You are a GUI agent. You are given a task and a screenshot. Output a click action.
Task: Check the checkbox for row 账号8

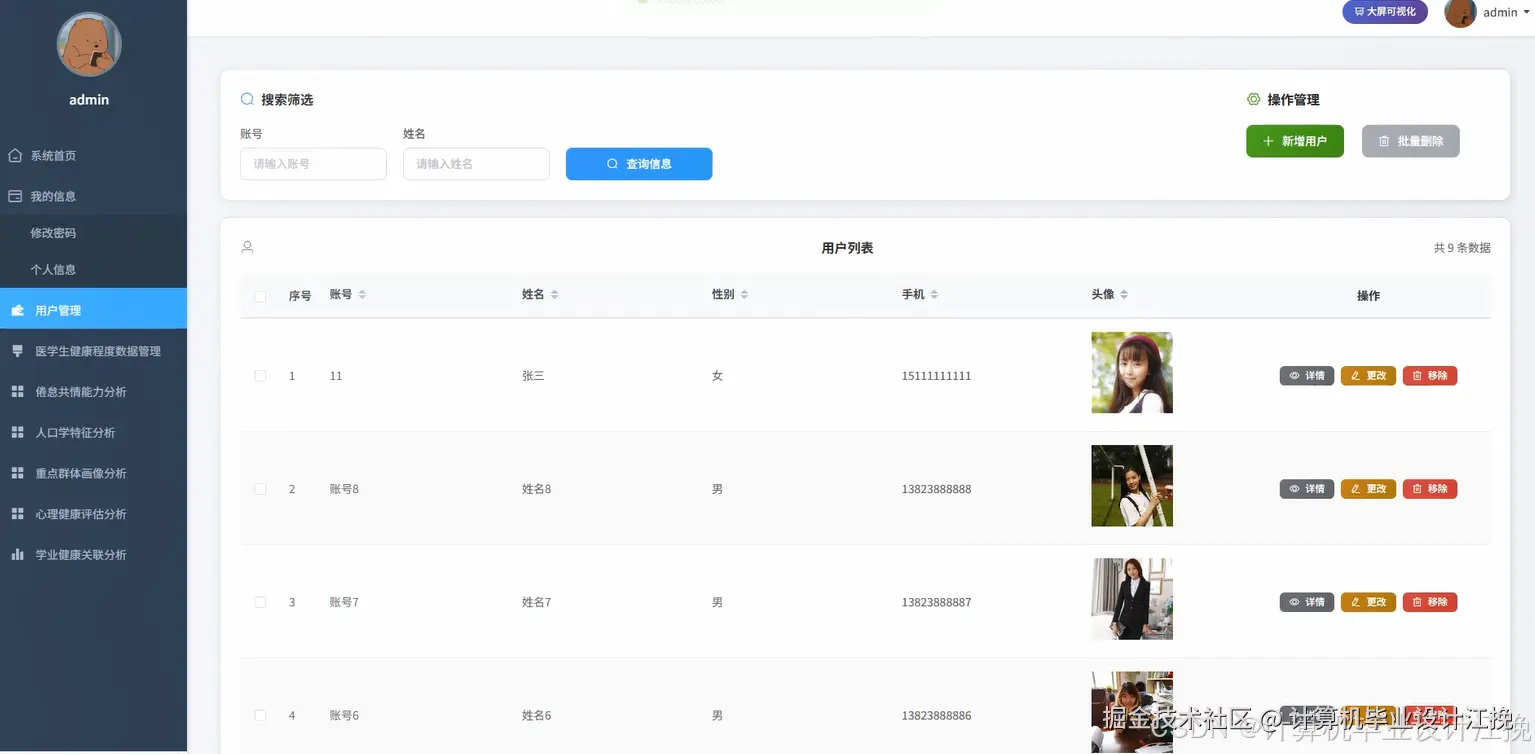coord(261,489)
